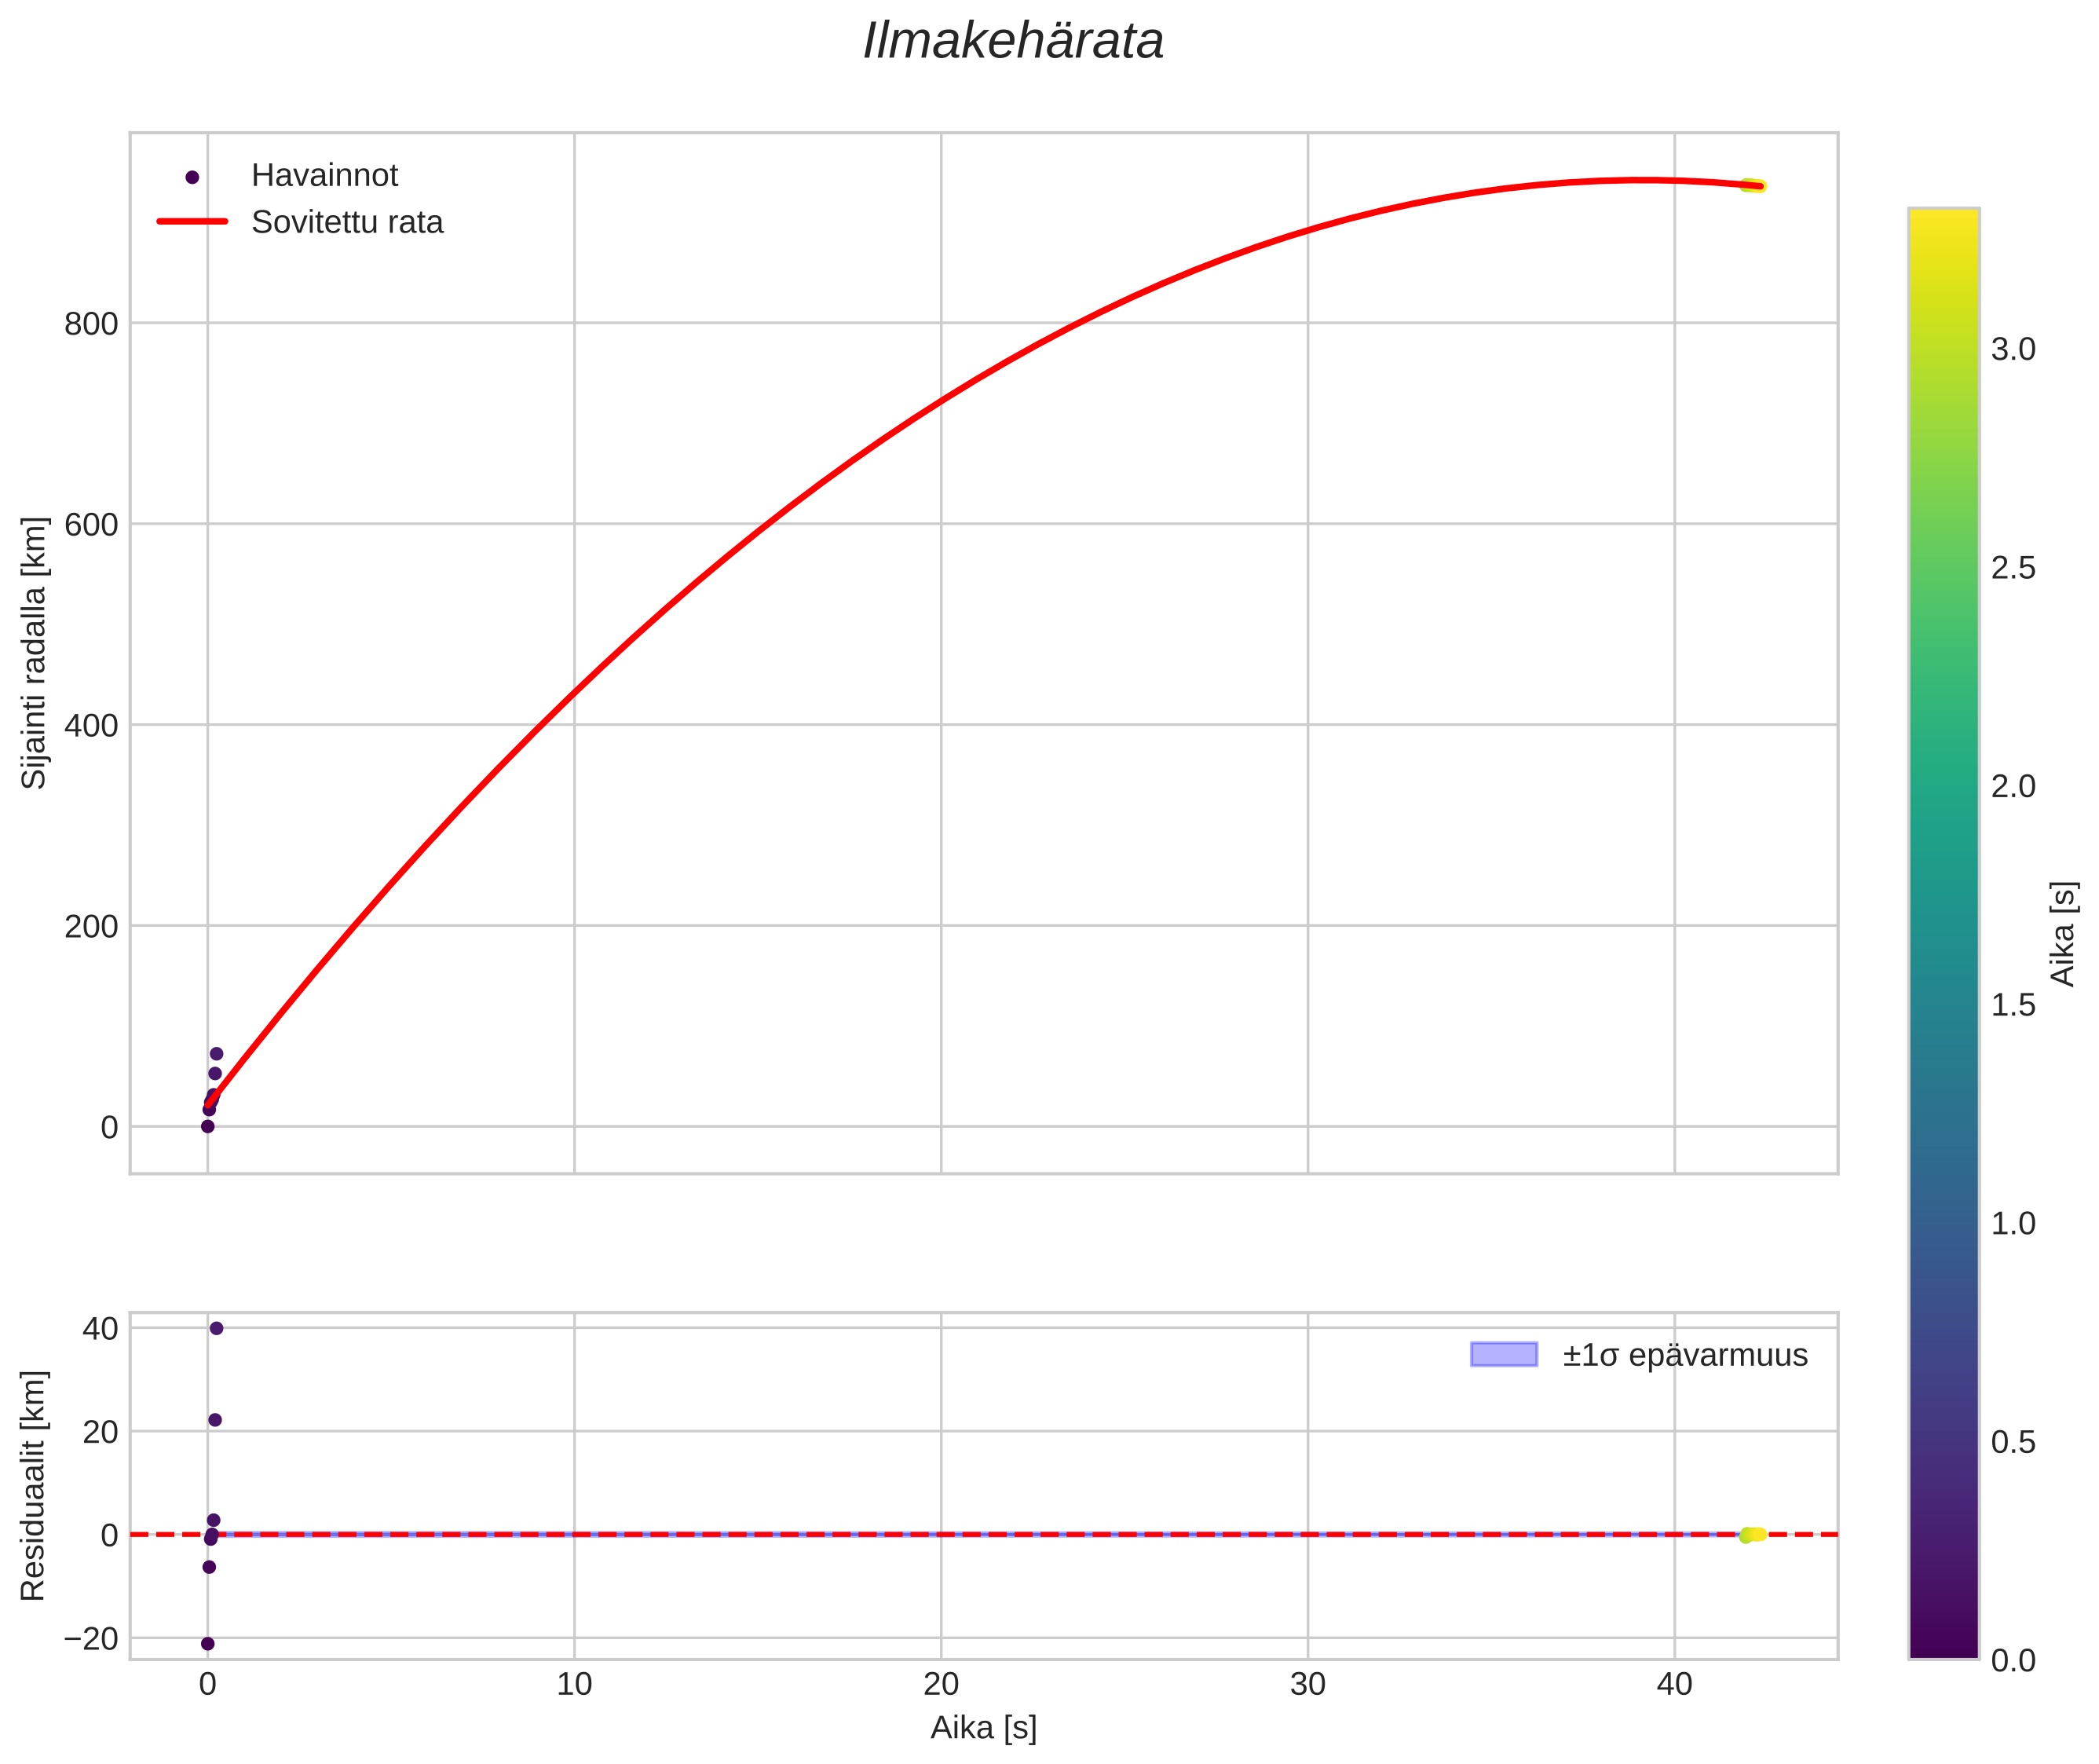Click the 'Havainnot' legend entry
This screenshot has height=1764, width=2099.
tap(324, 175)
